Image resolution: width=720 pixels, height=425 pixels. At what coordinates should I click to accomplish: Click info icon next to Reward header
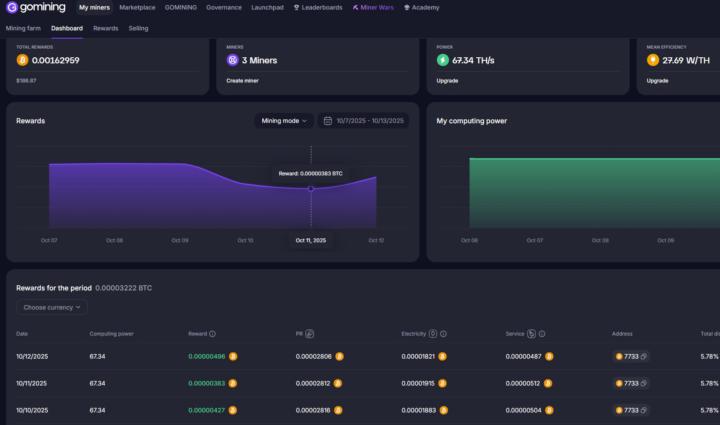click(212, 334)
